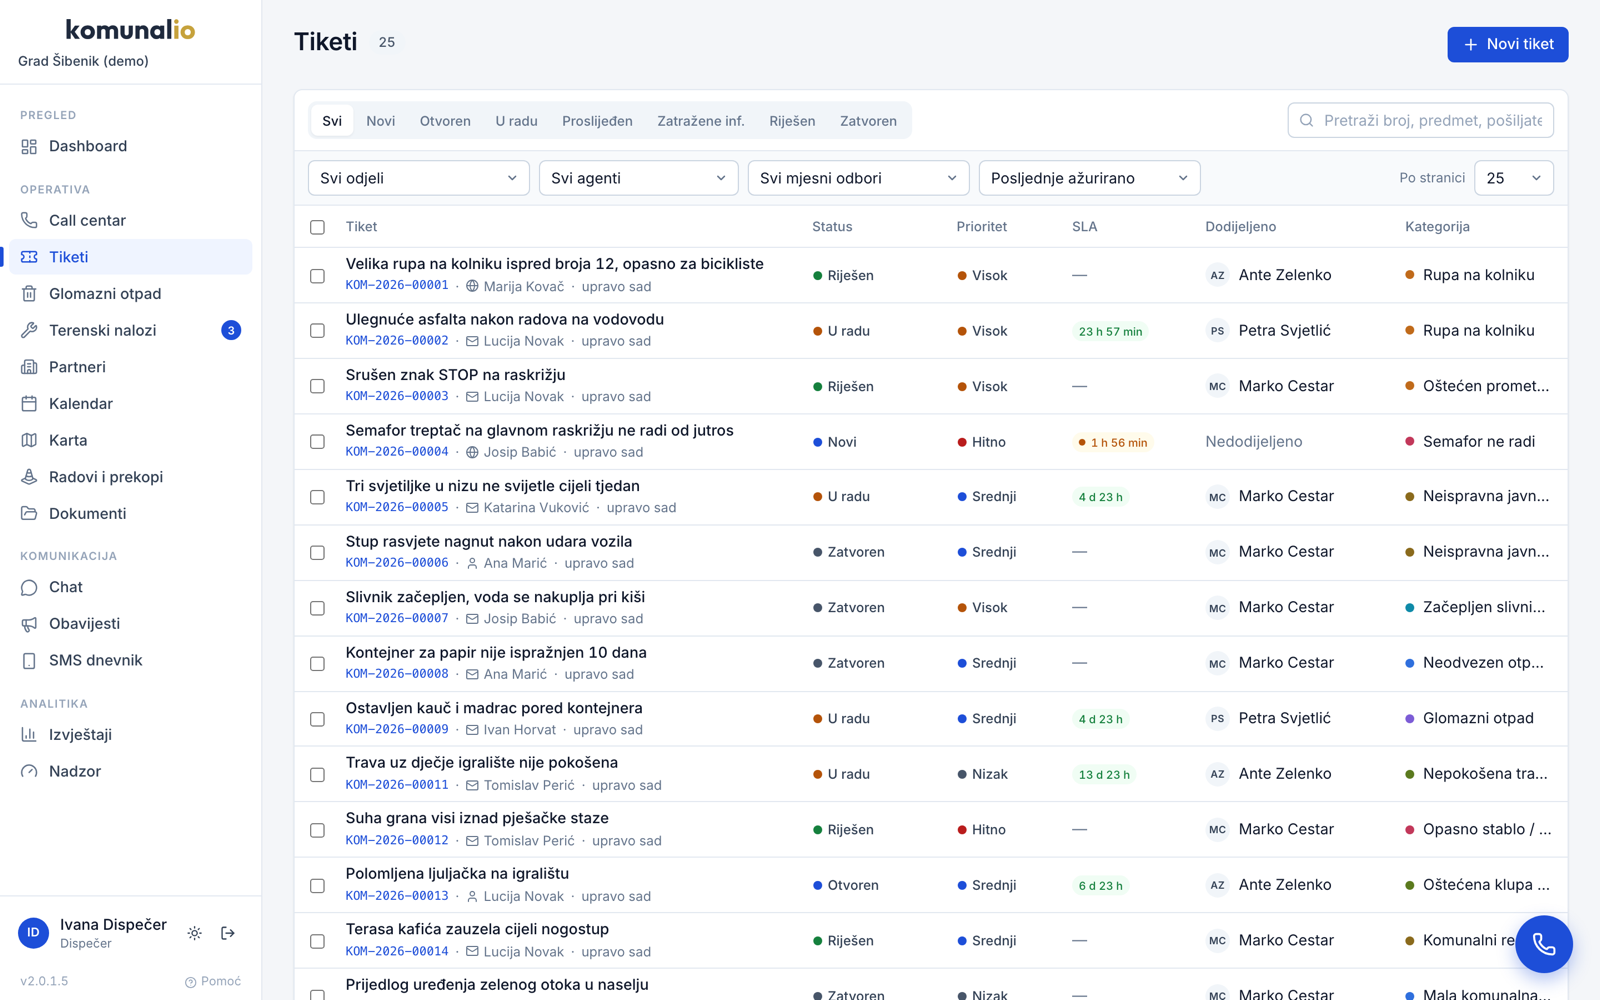
Task: Open the Izvještaji chart icon
Action: coord(29,735)
